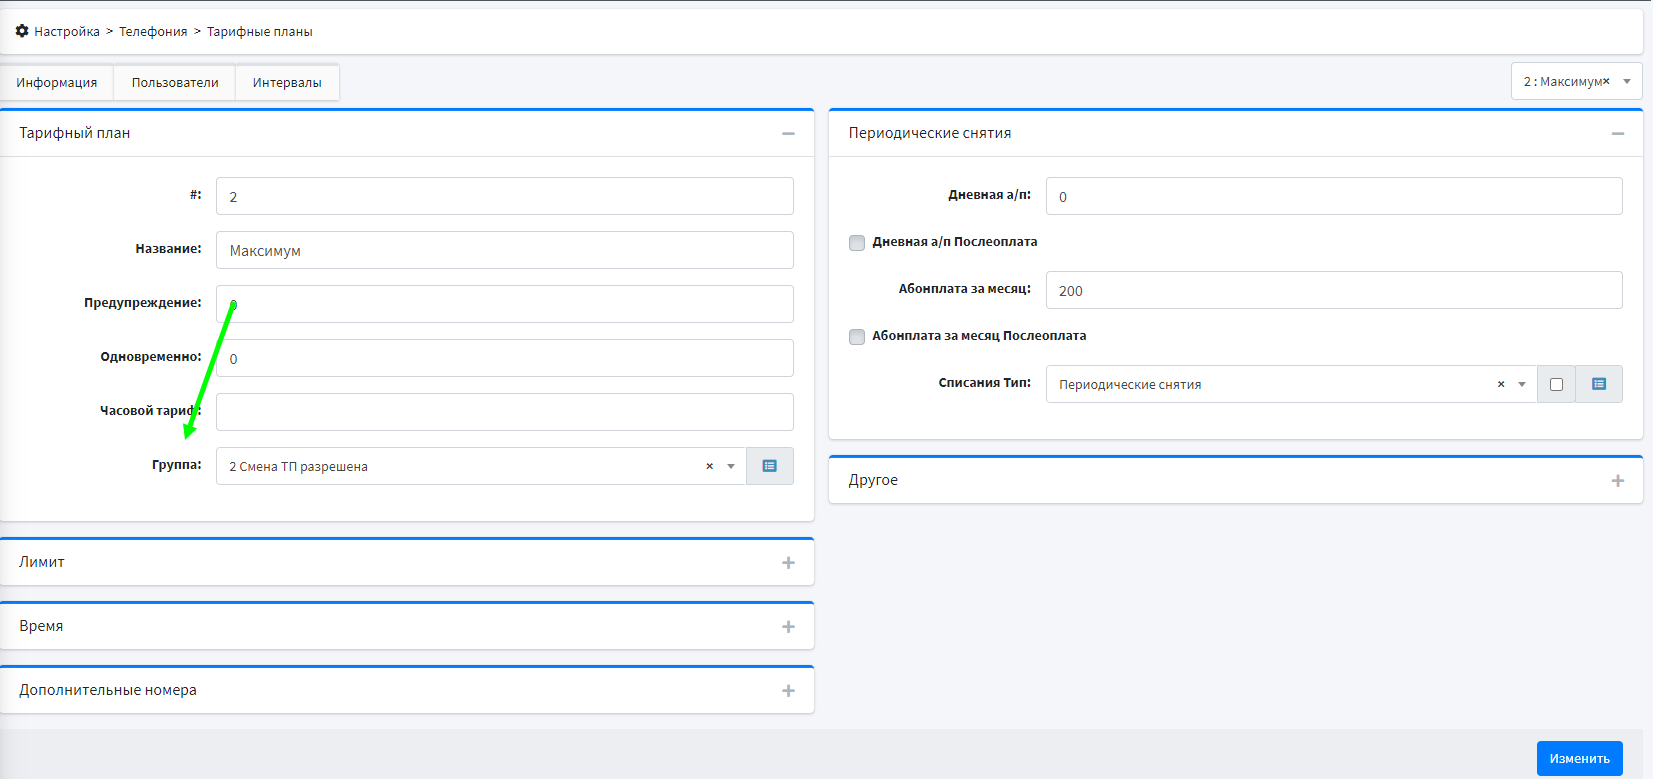Click the settings gear icon in breadcrumb

[22, 31]
